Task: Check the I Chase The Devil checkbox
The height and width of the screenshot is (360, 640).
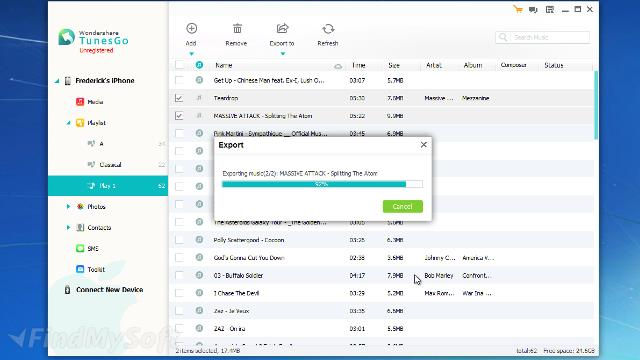Action: pyautogui.click(x=179, y=293)
